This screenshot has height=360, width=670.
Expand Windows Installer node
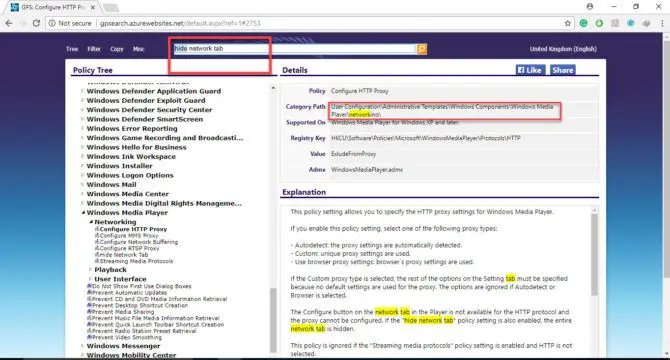(x=82, y=166)
